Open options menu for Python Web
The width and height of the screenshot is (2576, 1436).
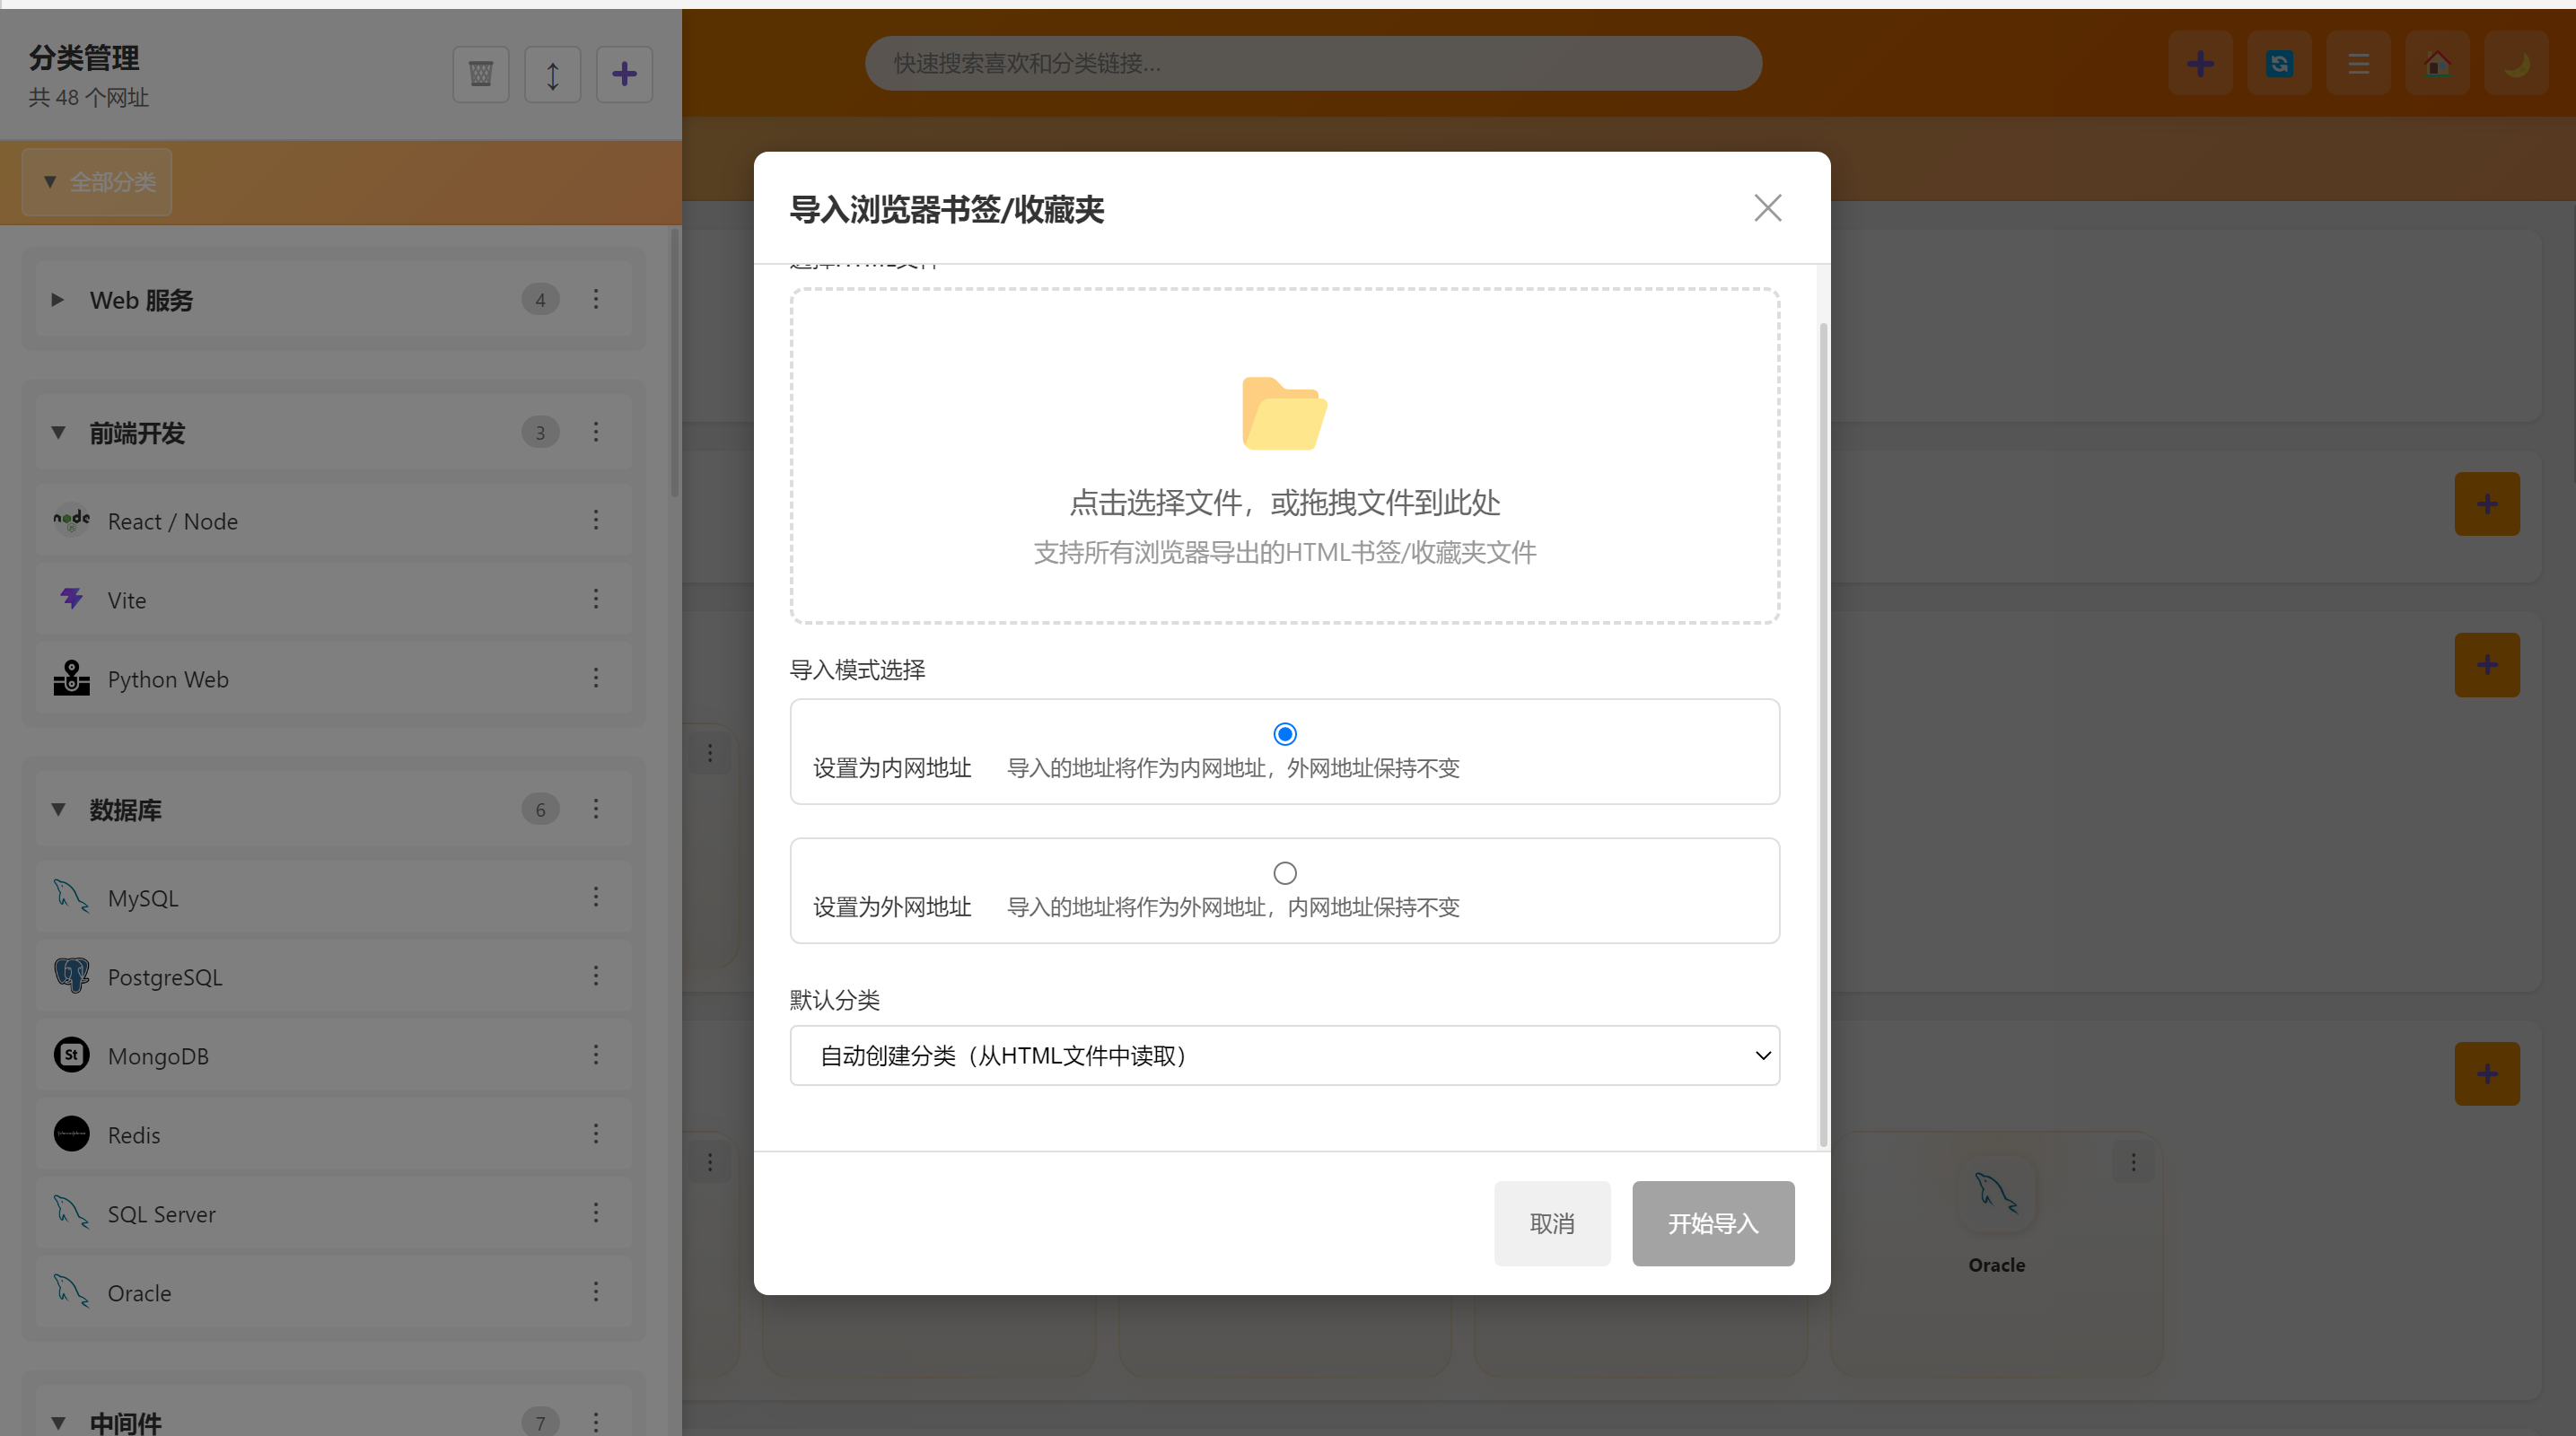click(596, 678)
